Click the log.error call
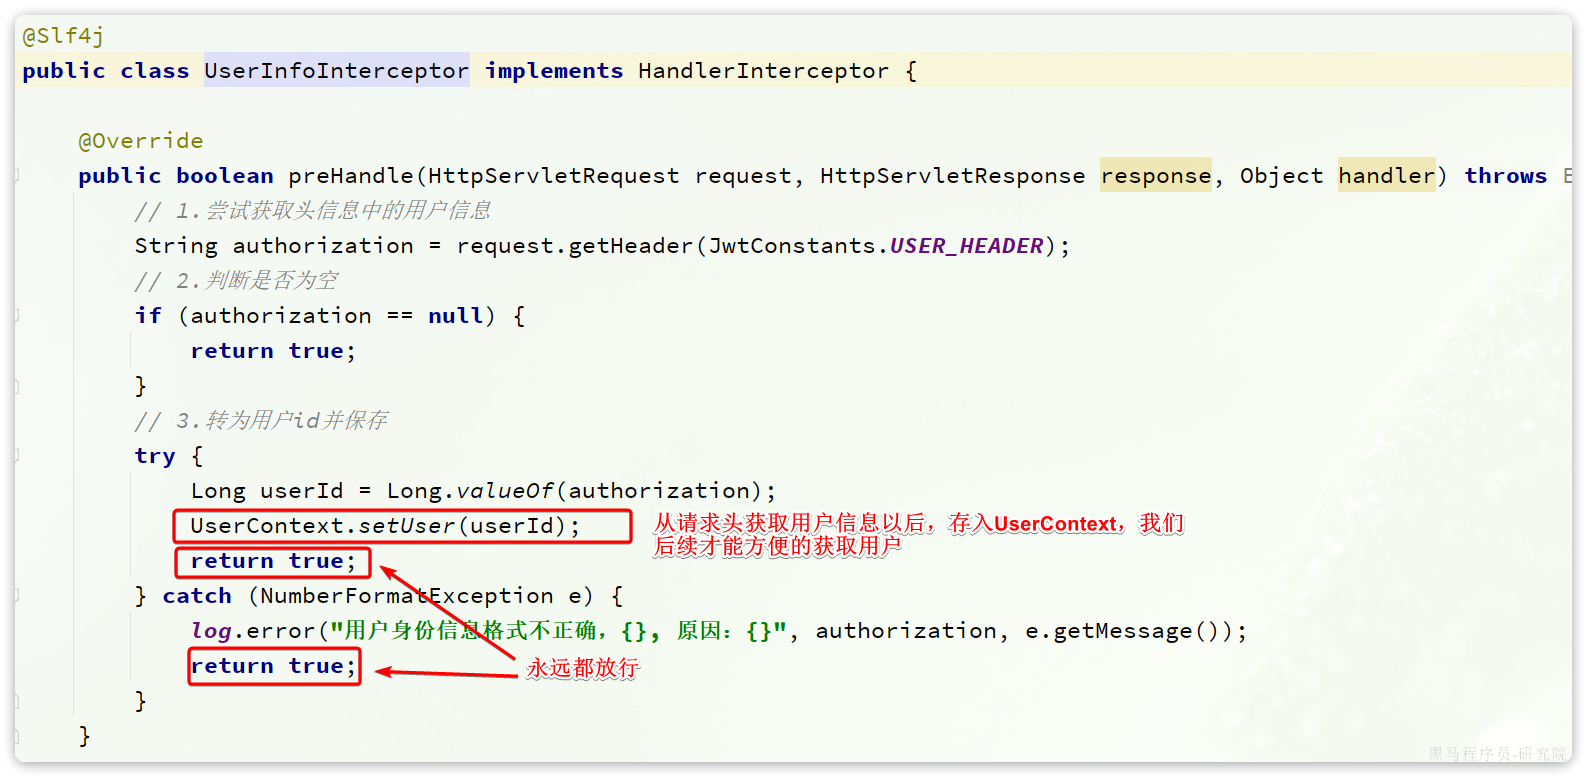The width and height of the screenshot is (1587, 779). pyautogui.click(x=253, y=631)
